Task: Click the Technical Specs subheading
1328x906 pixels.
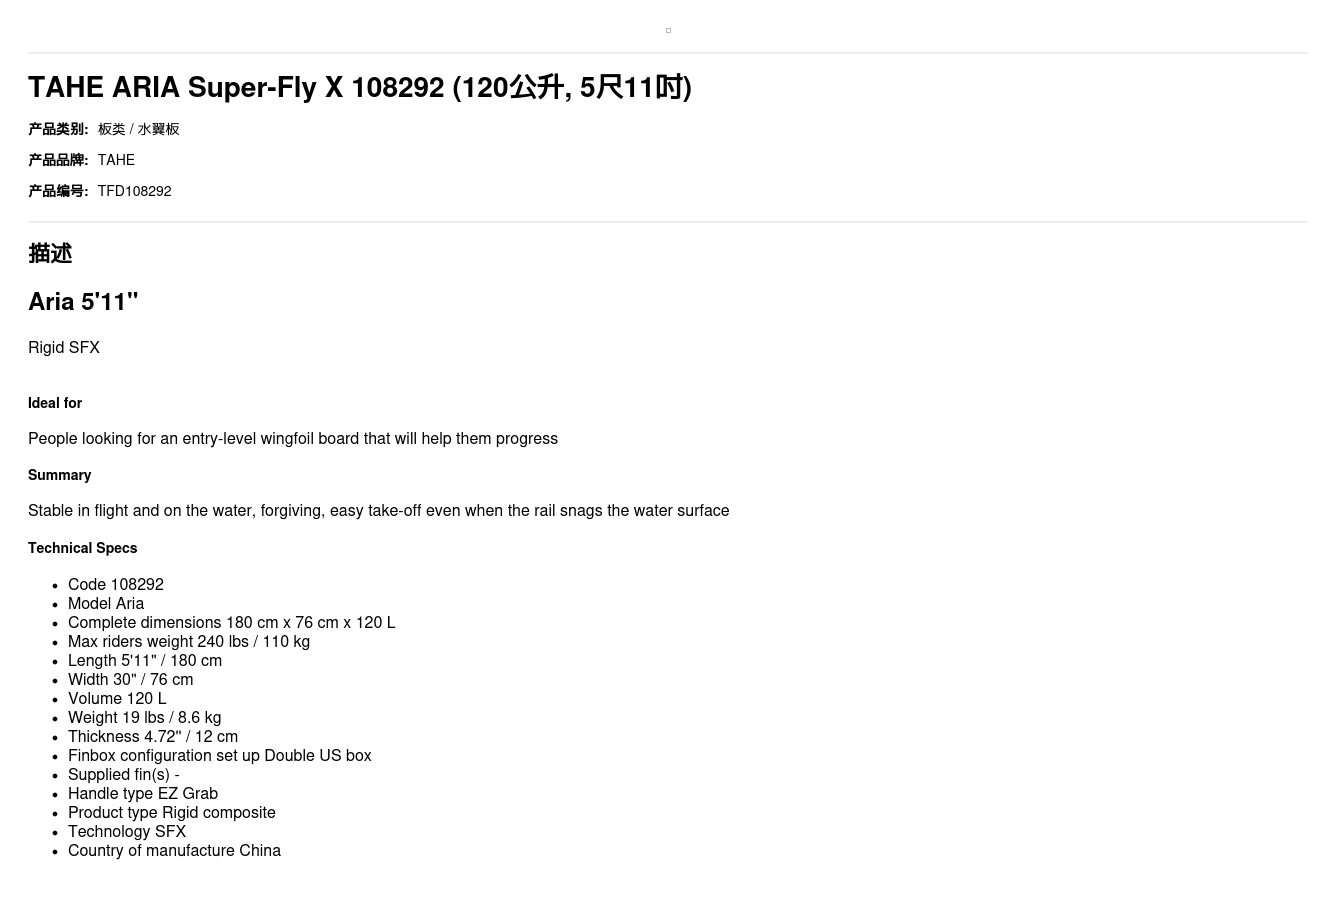Action: pyautogui.click(x=82, y=548)
